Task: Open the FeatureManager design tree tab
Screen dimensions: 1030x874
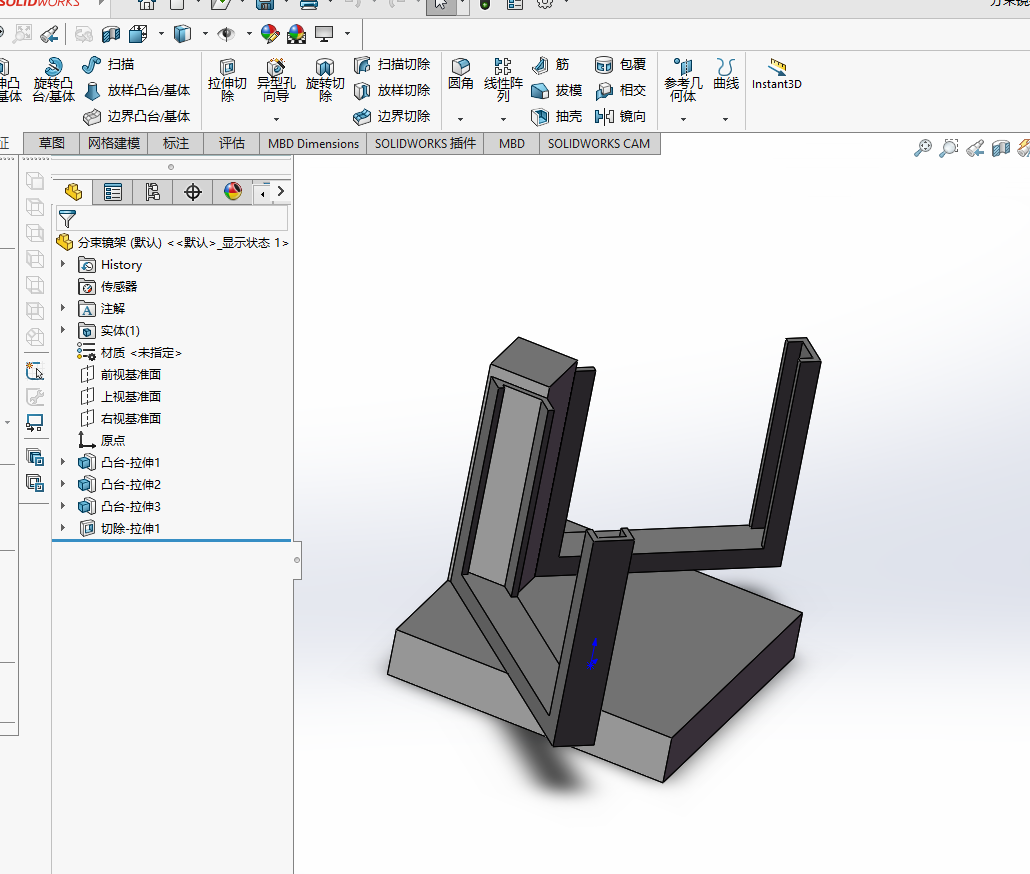Action: tap(73, 192)
